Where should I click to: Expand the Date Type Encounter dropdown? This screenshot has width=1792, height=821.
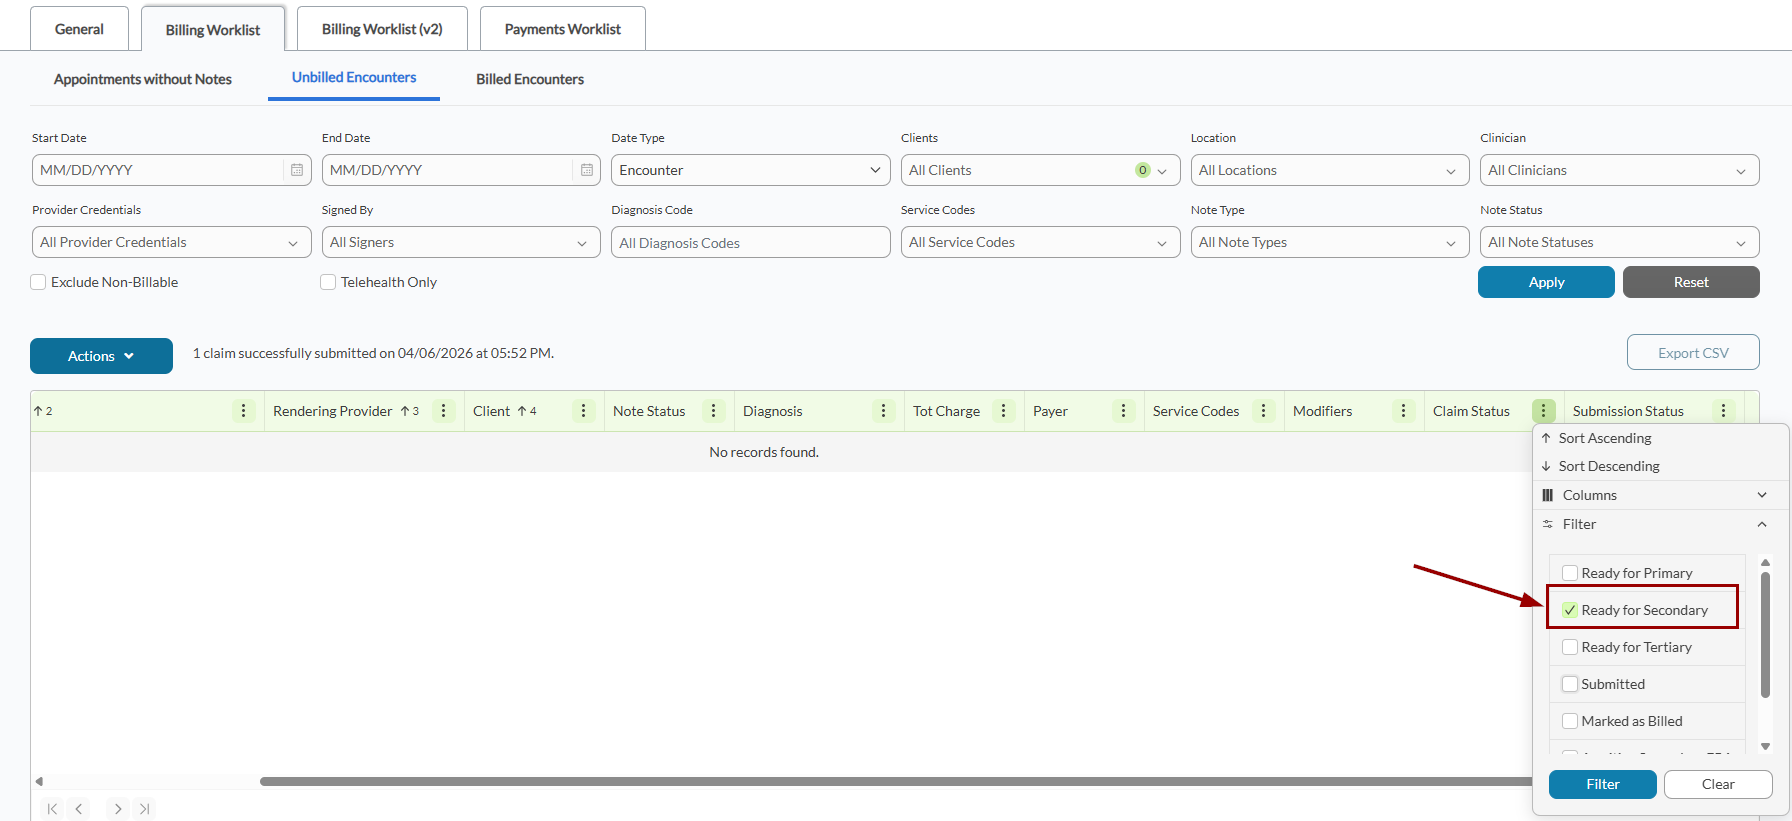(750, 170)
